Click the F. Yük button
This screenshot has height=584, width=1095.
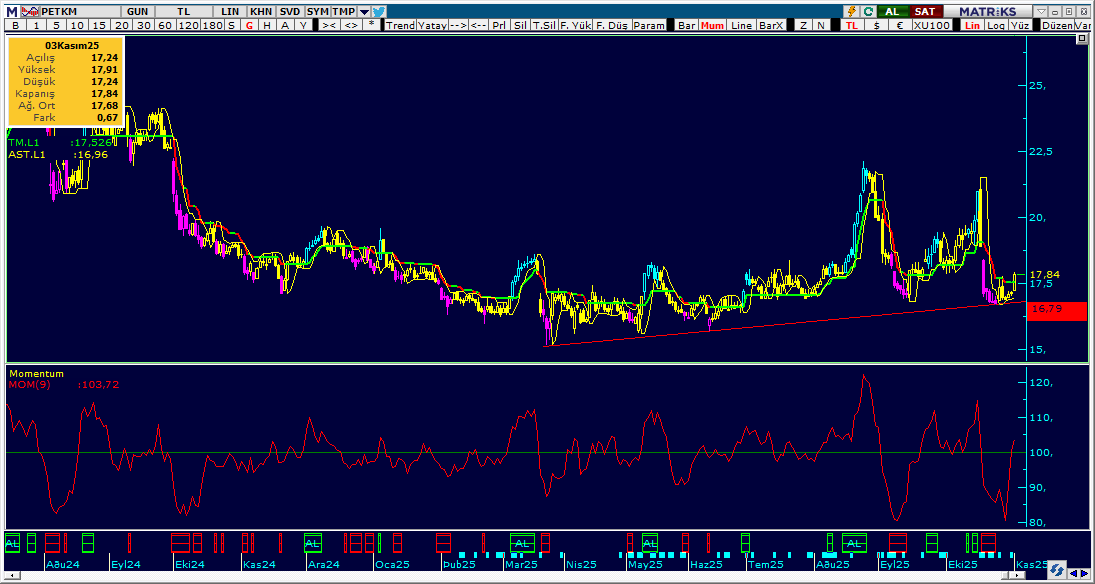point(575,24)
